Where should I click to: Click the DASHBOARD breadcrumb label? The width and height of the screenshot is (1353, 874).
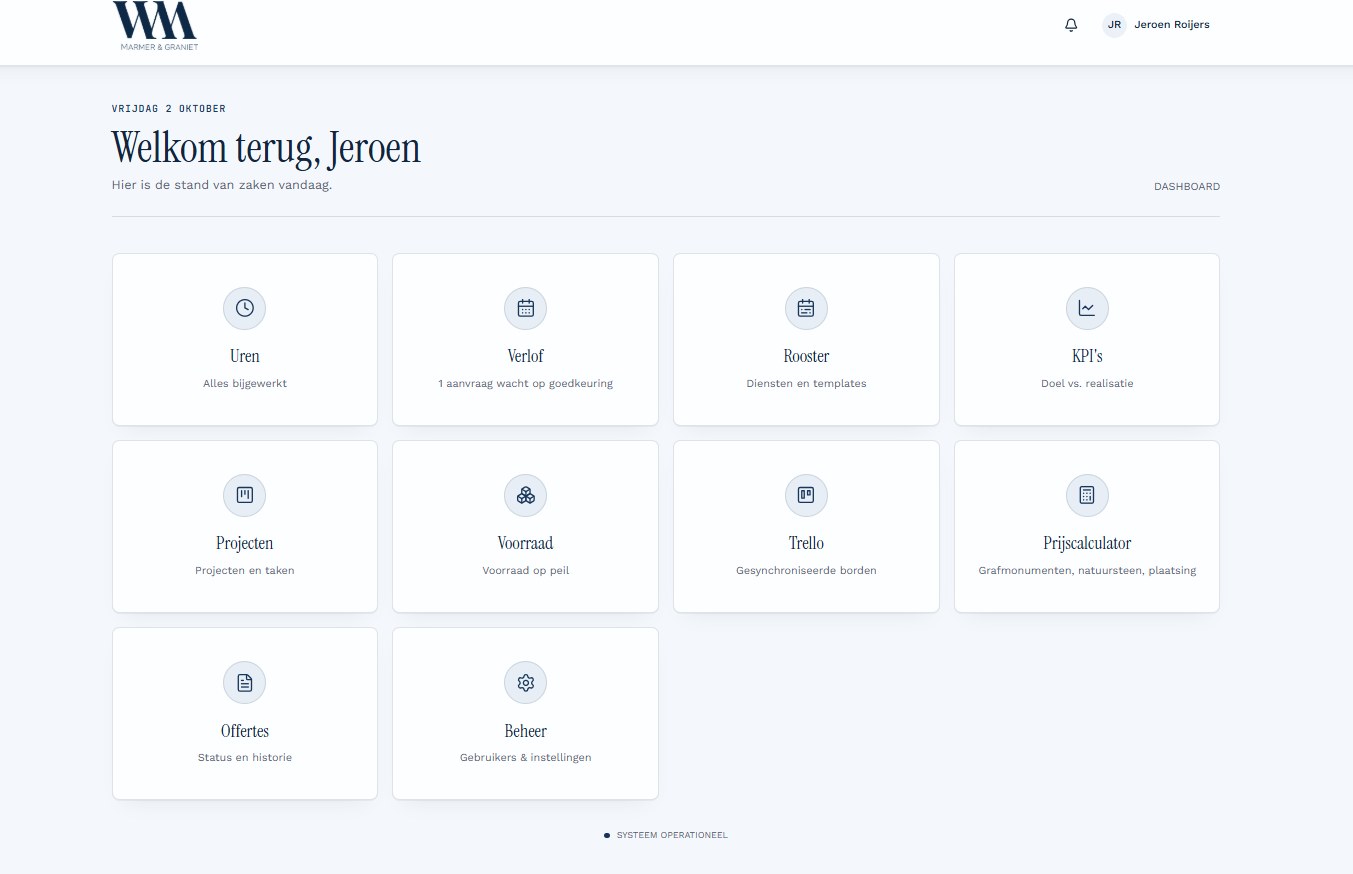[x=1187, y=187]
